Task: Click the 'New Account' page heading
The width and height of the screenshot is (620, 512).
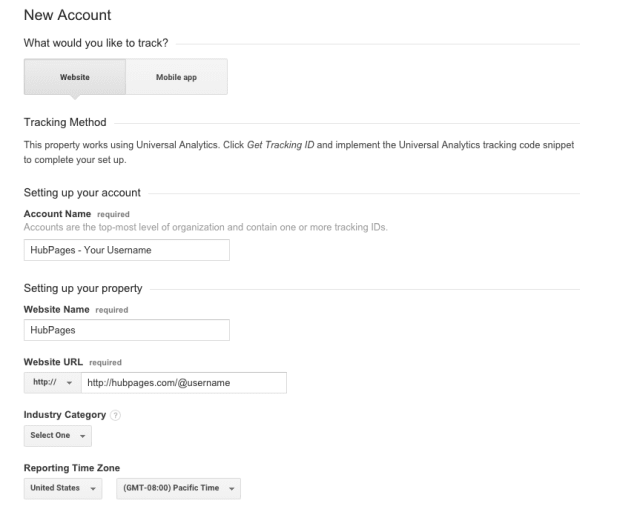Action: click(x=67, y=15)
